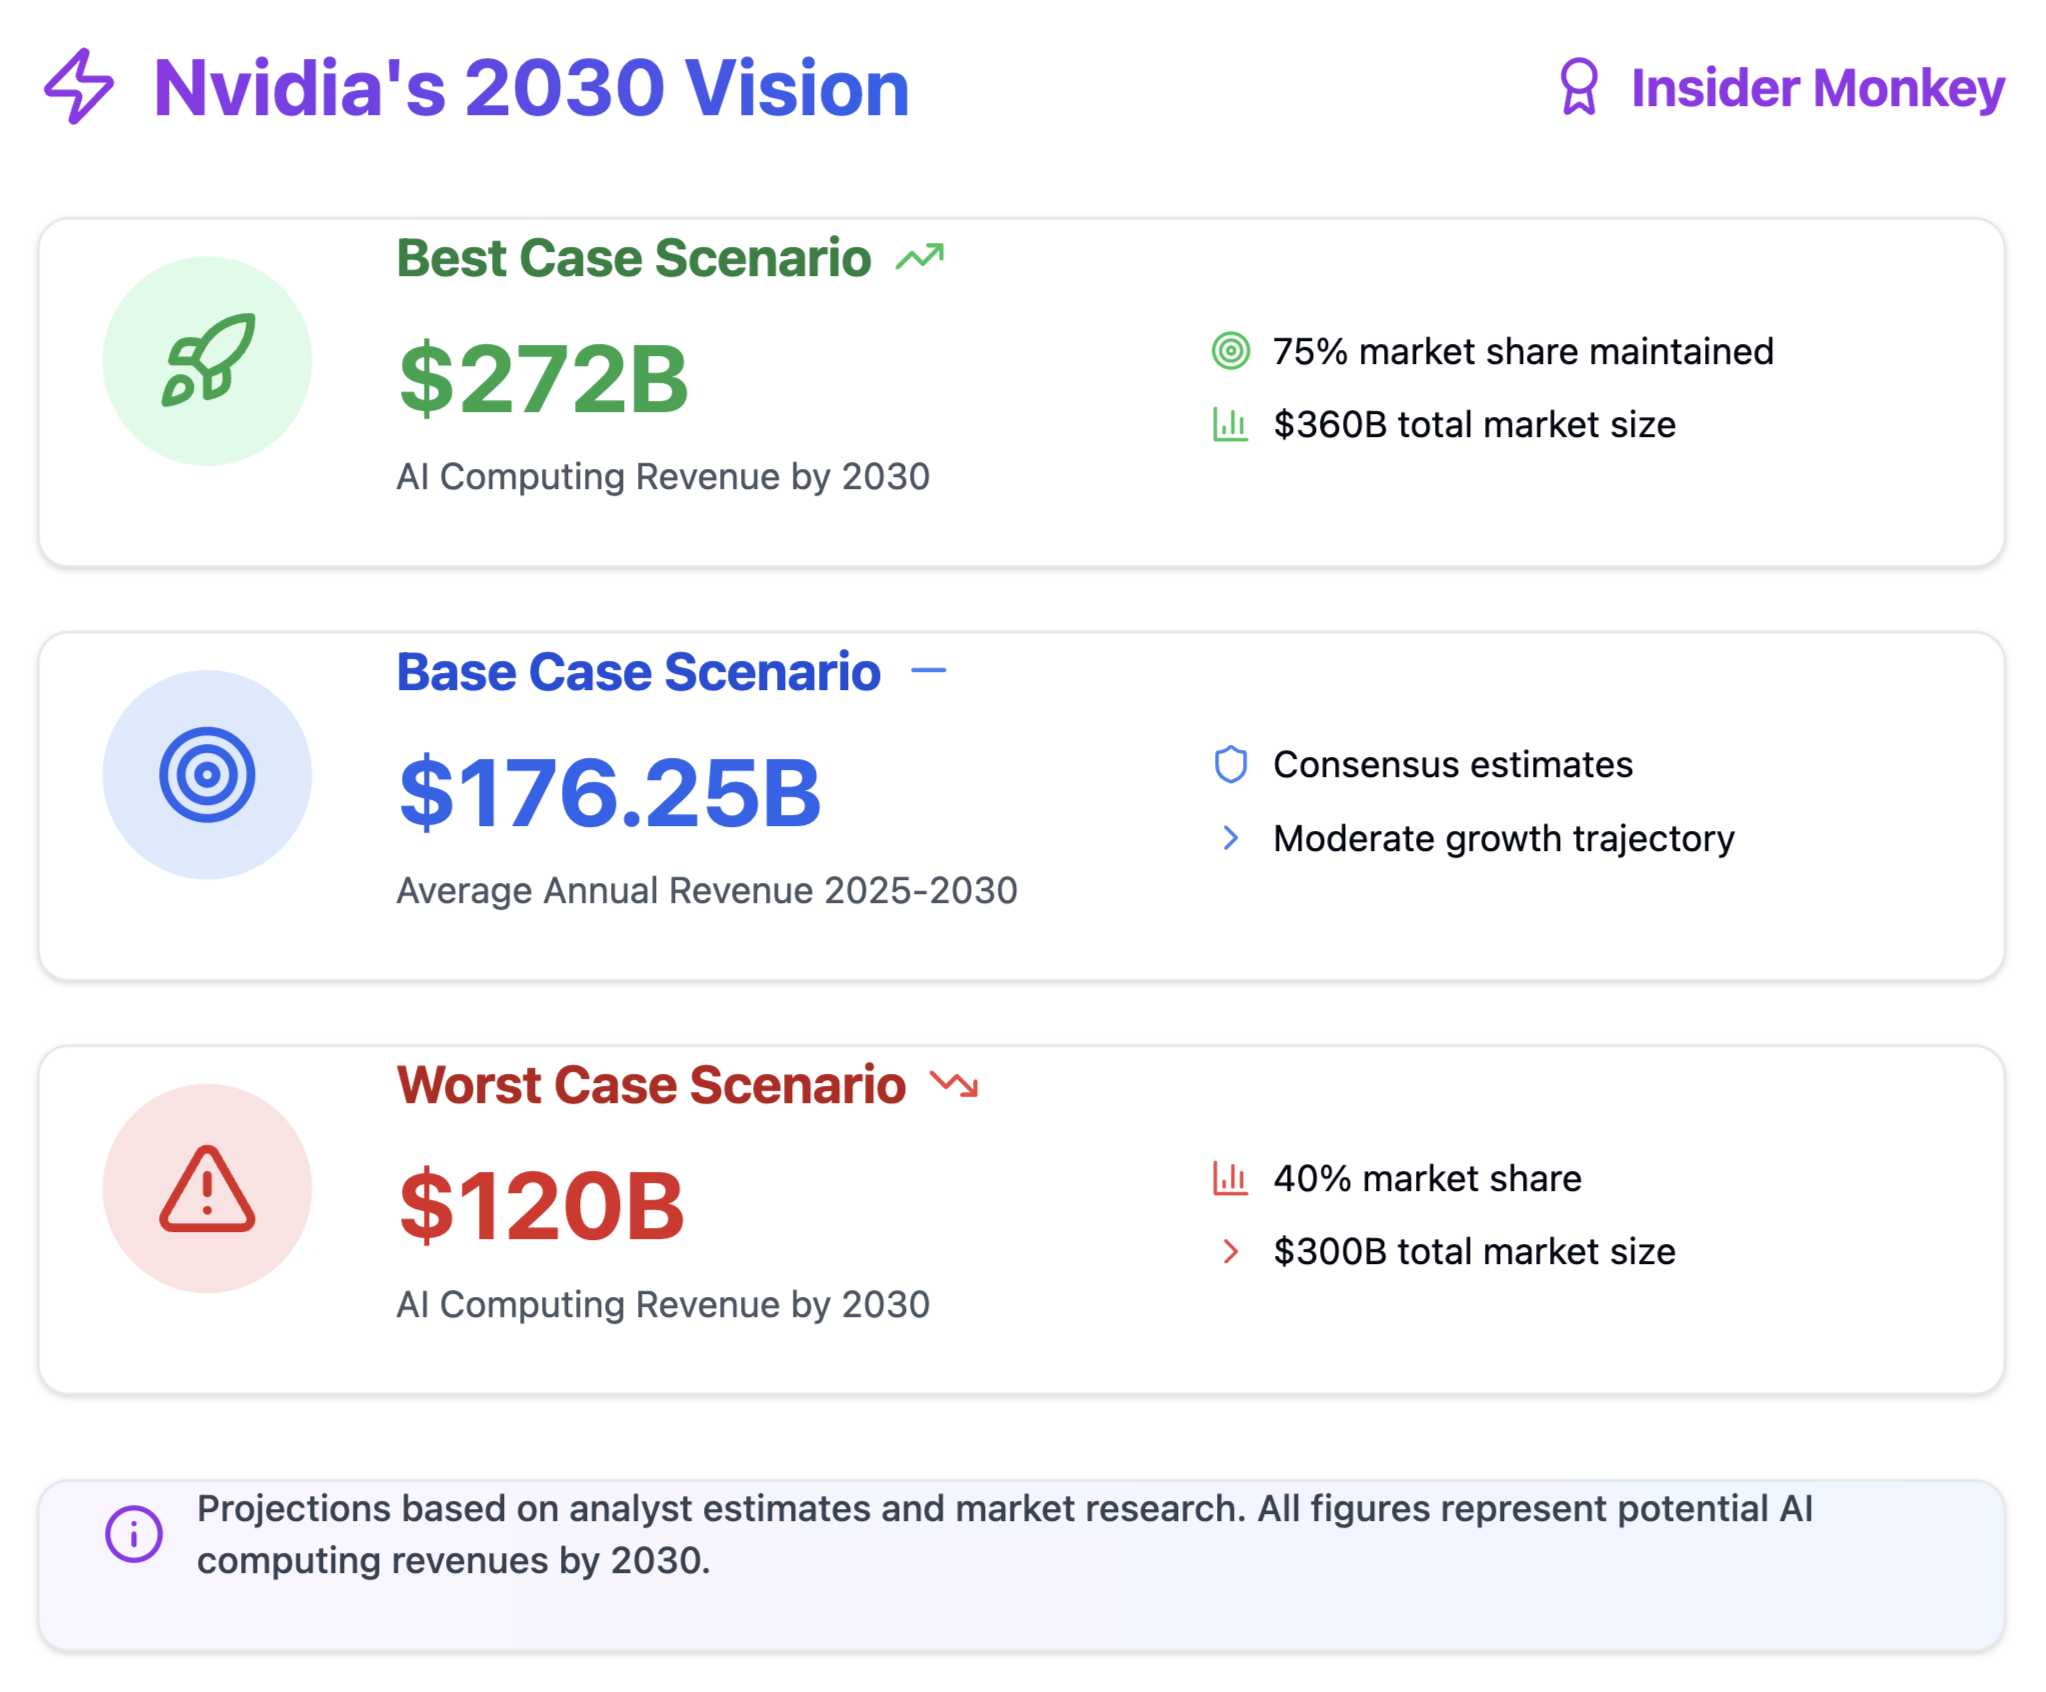Click the Best Case Scenario heading
This screenshot has height=1692, width=2046.
tap(633, 258)
